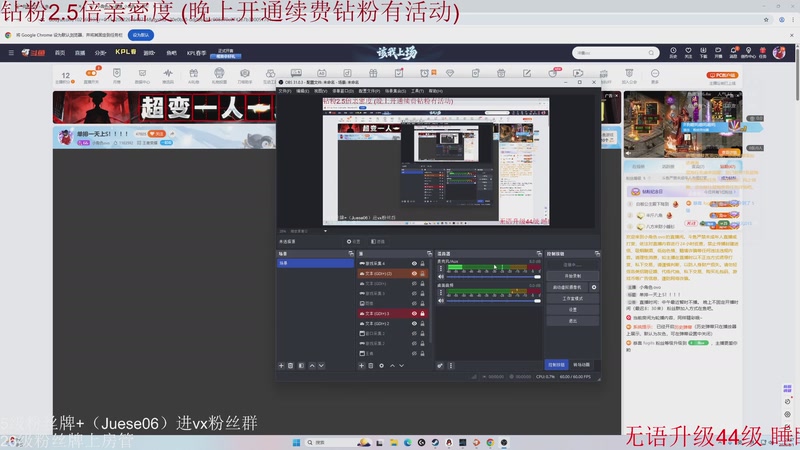Toggle lock on 游戏采集 4 source

[x=422, y=264]
